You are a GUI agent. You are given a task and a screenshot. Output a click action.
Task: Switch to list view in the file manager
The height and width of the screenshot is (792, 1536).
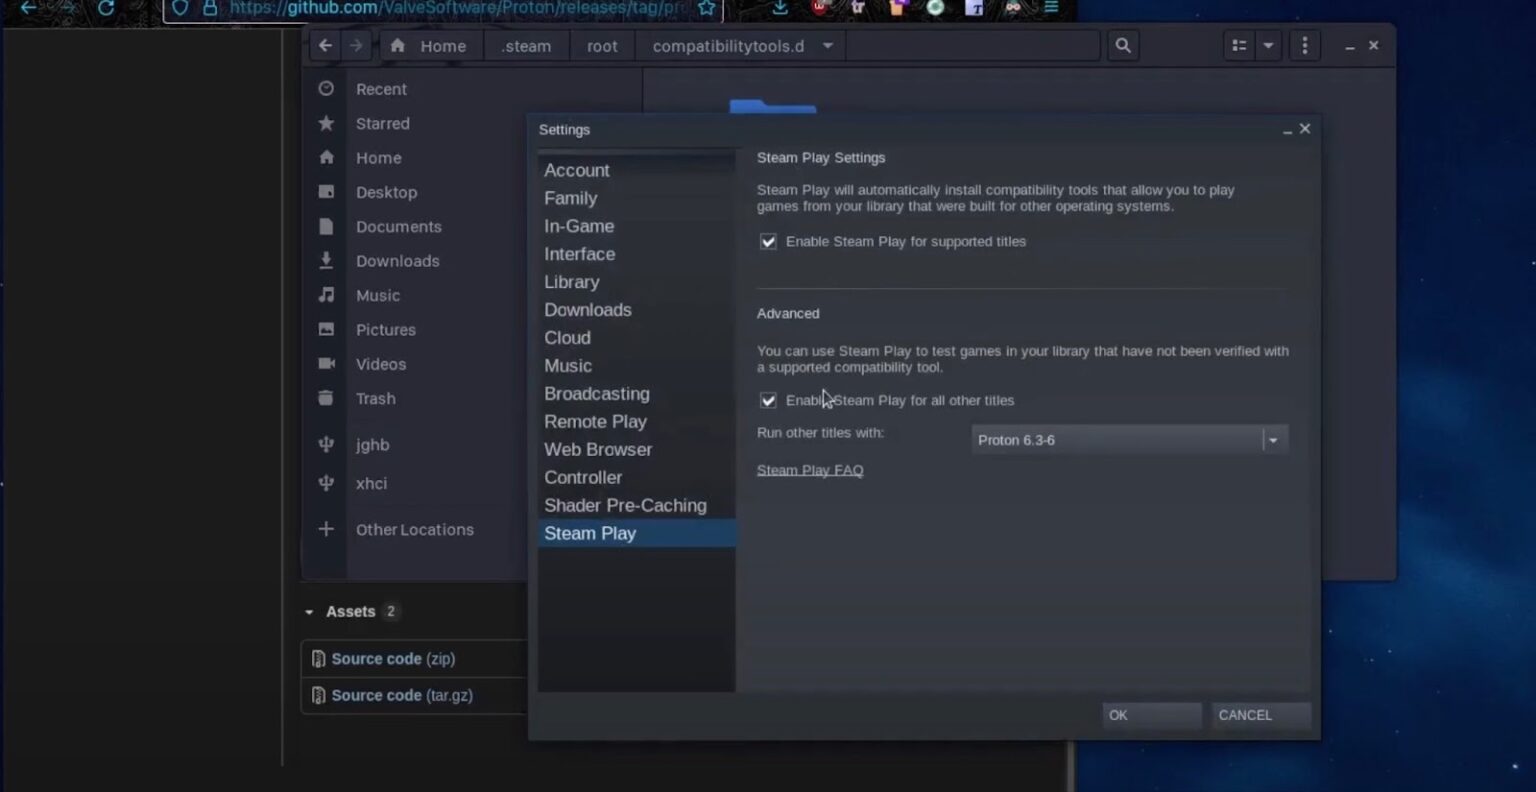1239,45
